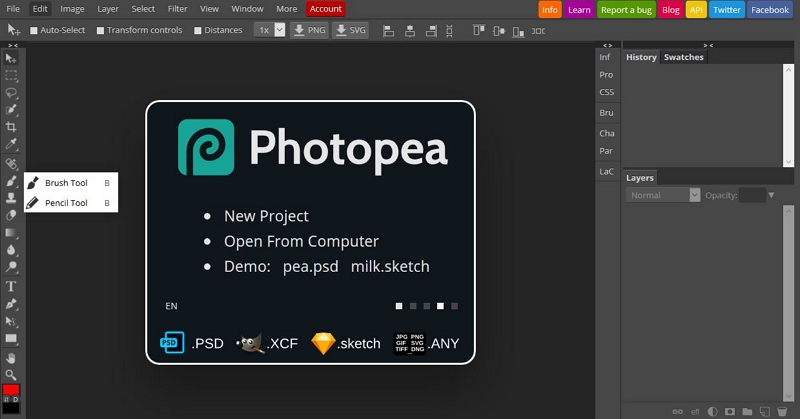Click the New Project link
The width and height of the screenshot is (800, 419).
266,216
